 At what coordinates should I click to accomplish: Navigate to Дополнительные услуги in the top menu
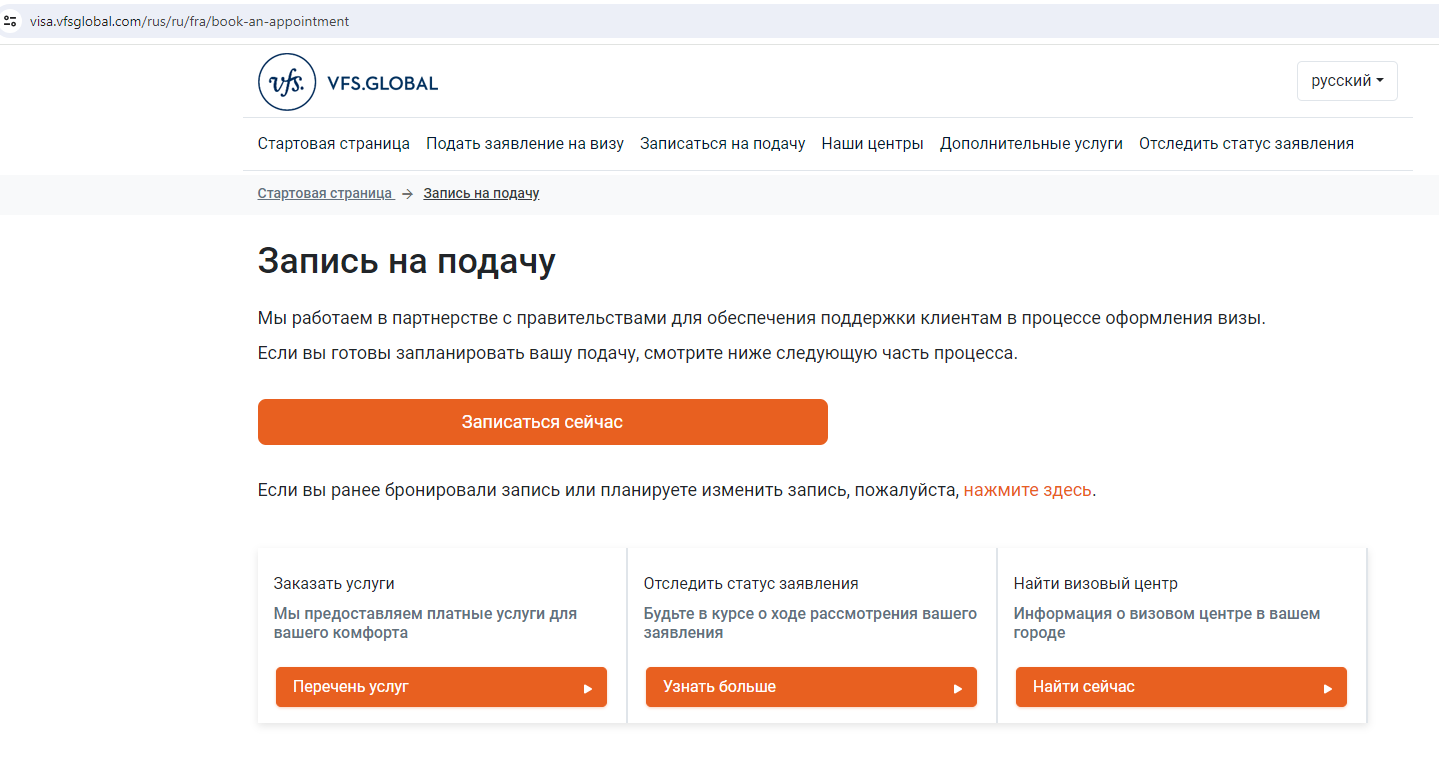[x=1031, y=143]
